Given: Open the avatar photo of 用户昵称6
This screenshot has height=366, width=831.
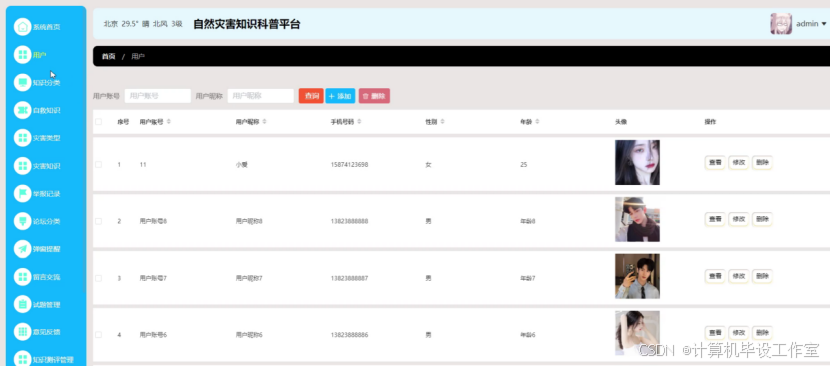Looking at the screenshot, I should [637, 333].
